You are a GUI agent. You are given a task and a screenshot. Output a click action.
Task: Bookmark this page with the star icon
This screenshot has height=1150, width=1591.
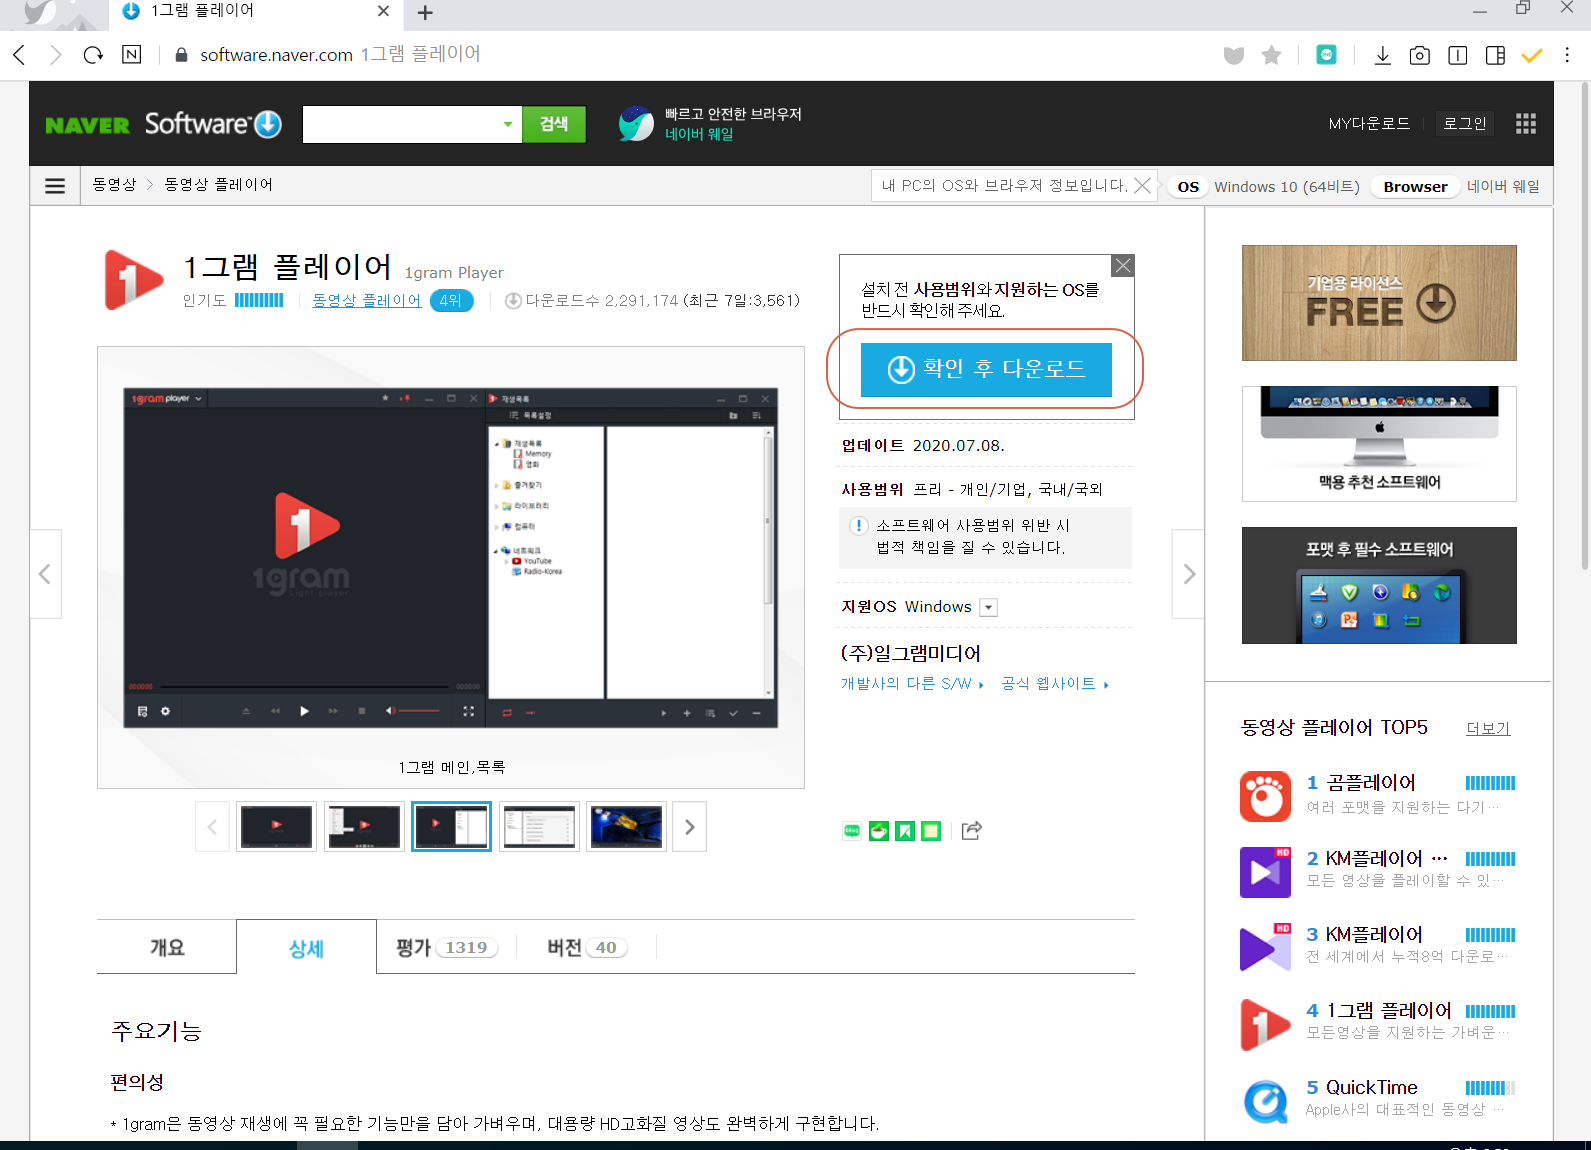1271,55
